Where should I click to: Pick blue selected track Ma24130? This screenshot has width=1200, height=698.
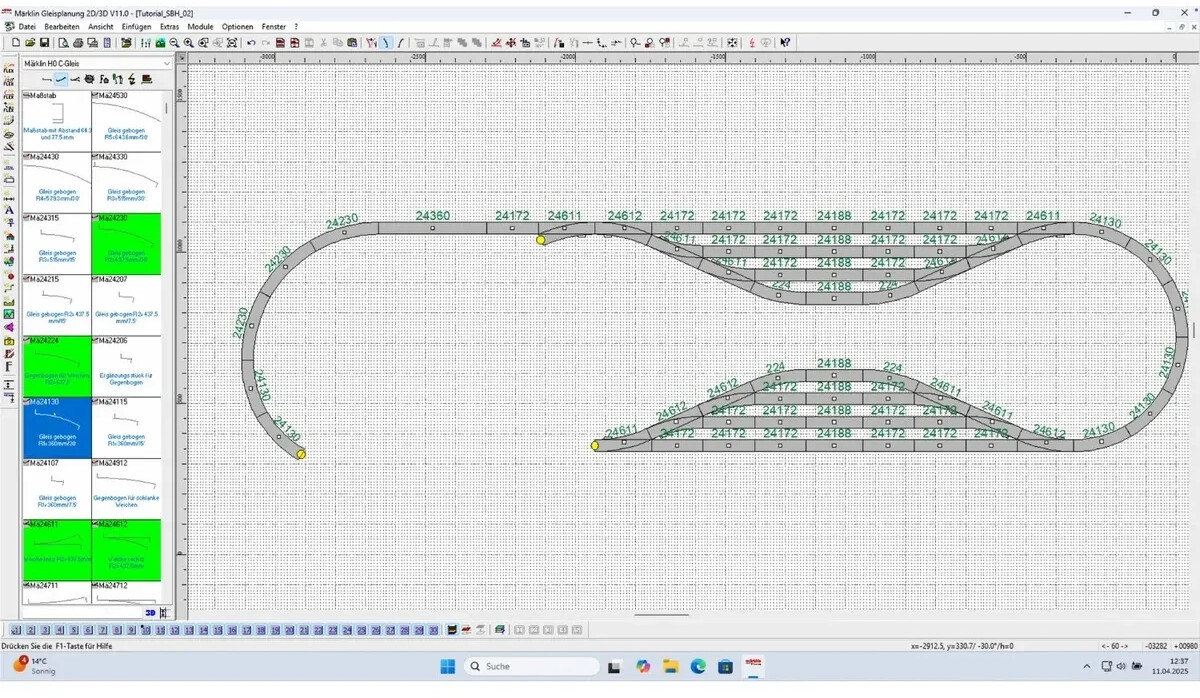(57, 427)
